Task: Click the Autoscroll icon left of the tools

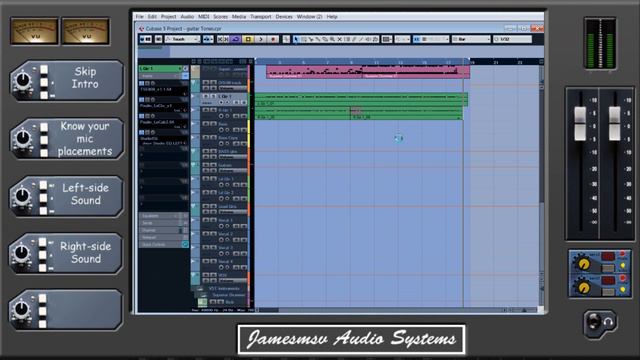Action: 286,40
